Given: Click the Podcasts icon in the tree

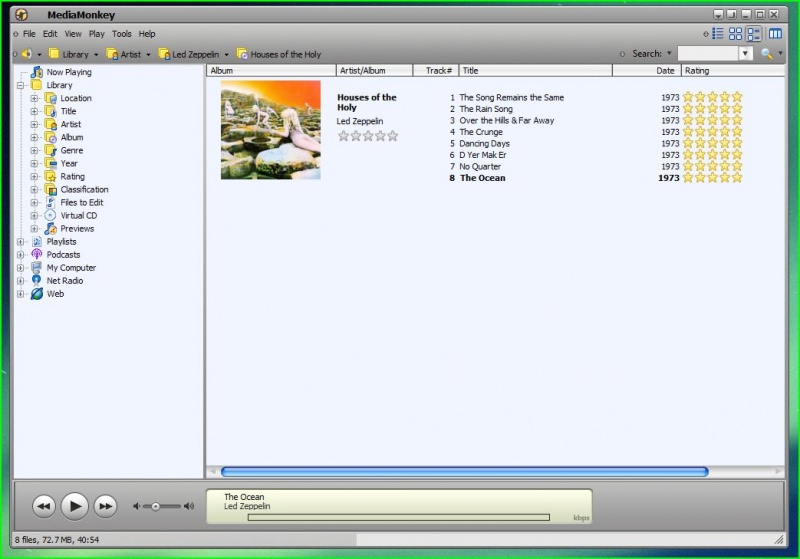Looking at the screenshot, I should coord(37,255).
